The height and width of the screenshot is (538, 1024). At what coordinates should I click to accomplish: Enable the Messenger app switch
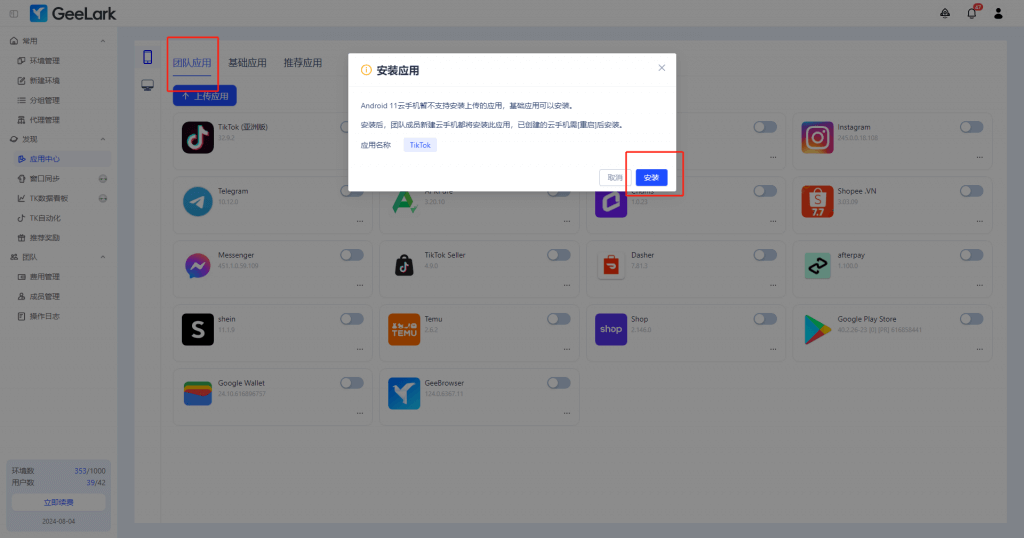coord(352,255)
